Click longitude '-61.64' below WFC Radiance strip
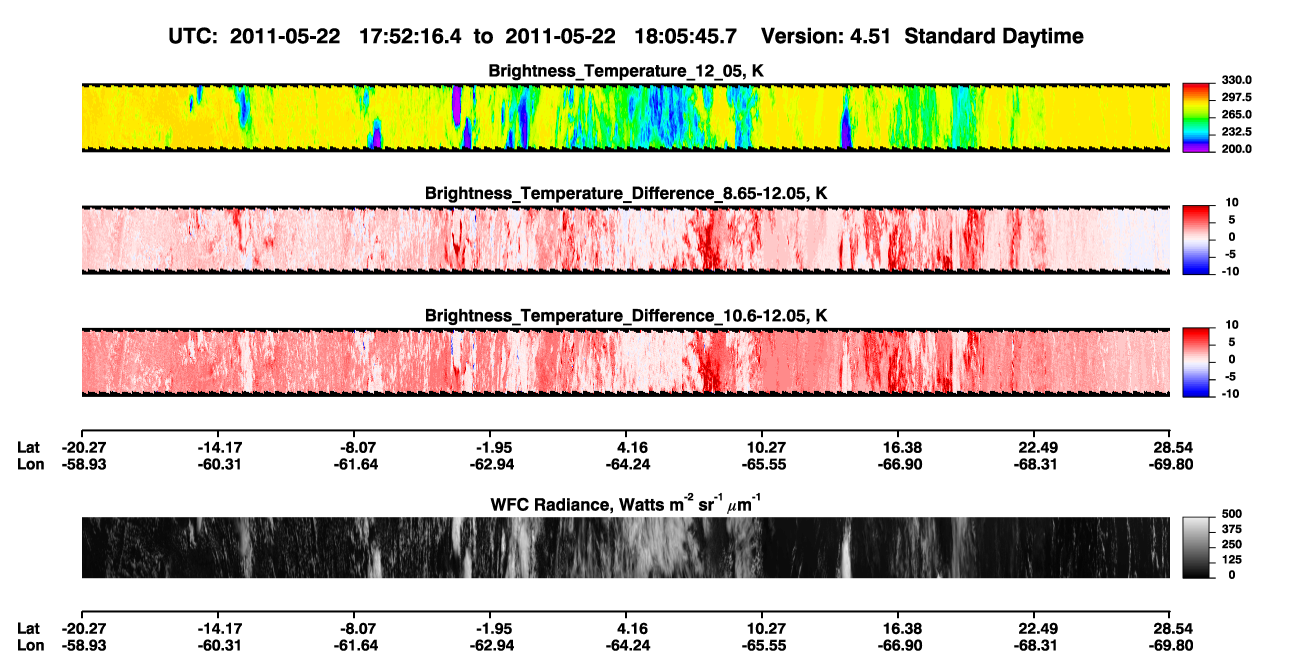Image resolution: width=1300 pixels, height=667 pixels. (356, 645)
